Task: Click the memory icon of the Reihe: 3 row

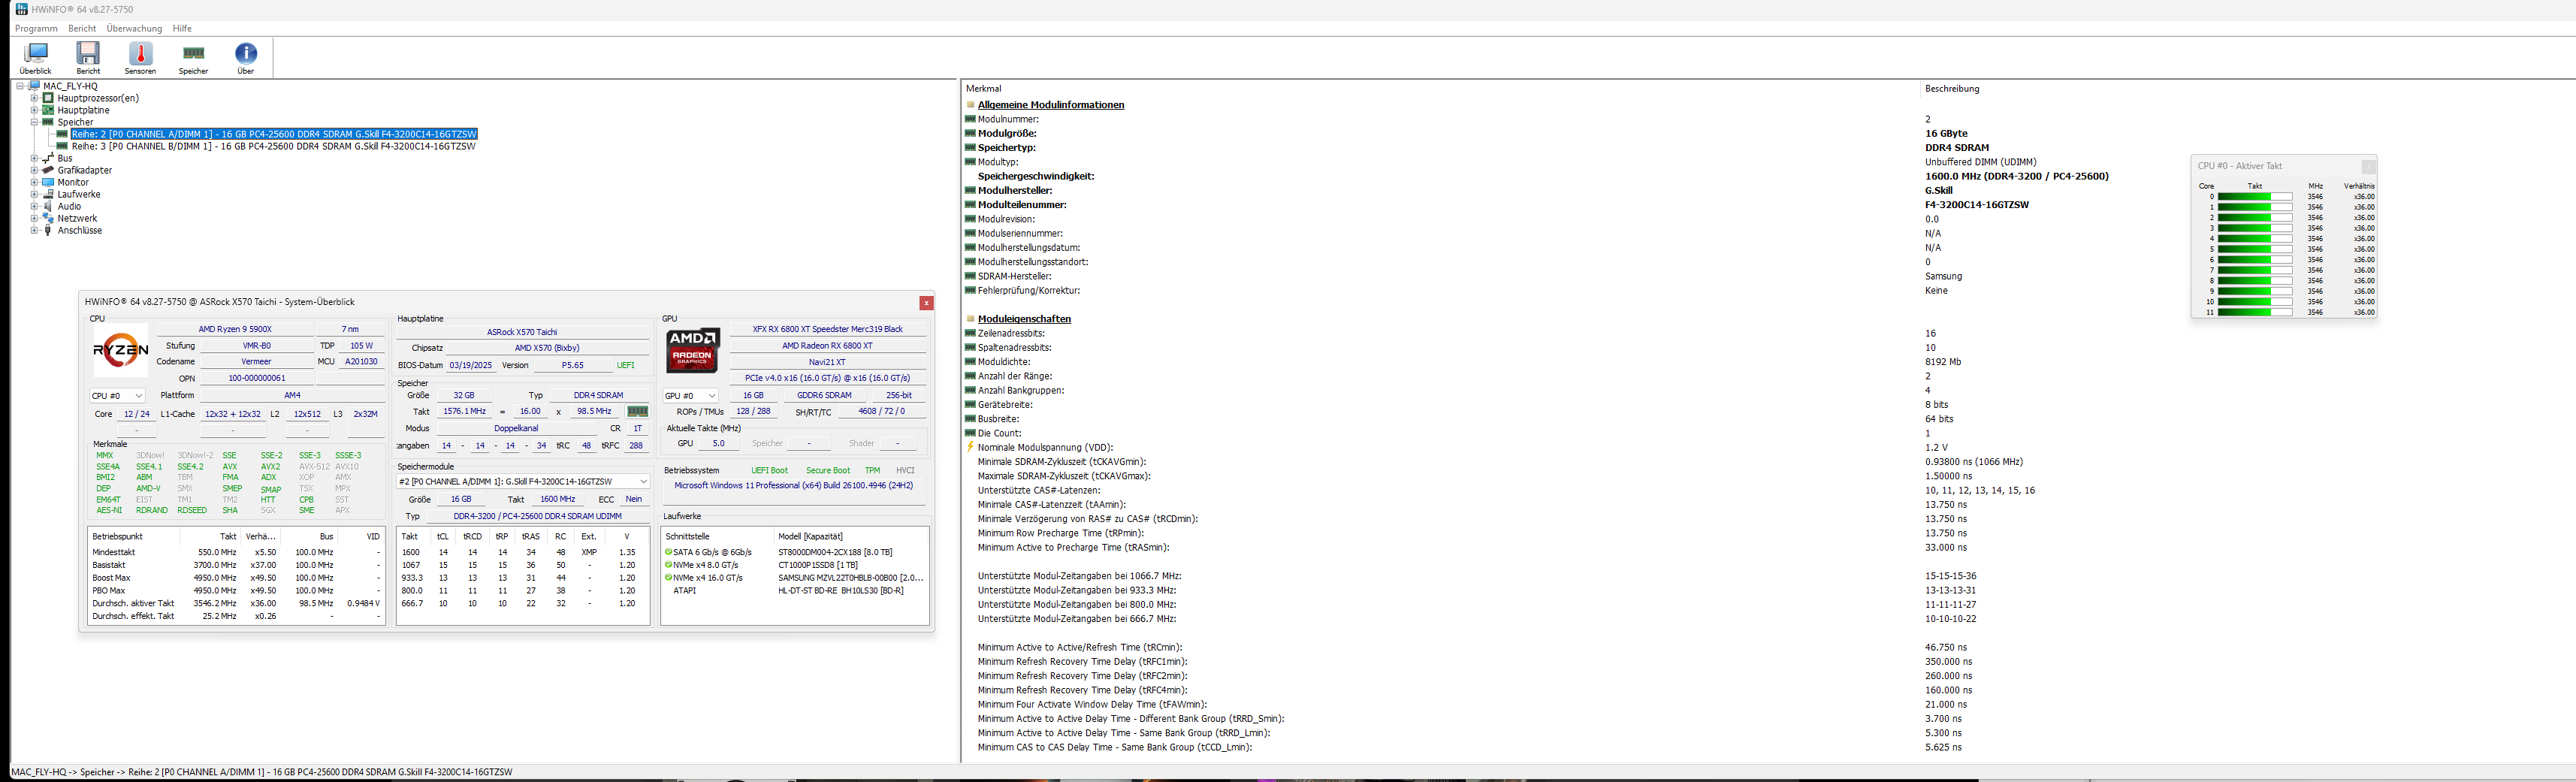Action: point(62,146)
